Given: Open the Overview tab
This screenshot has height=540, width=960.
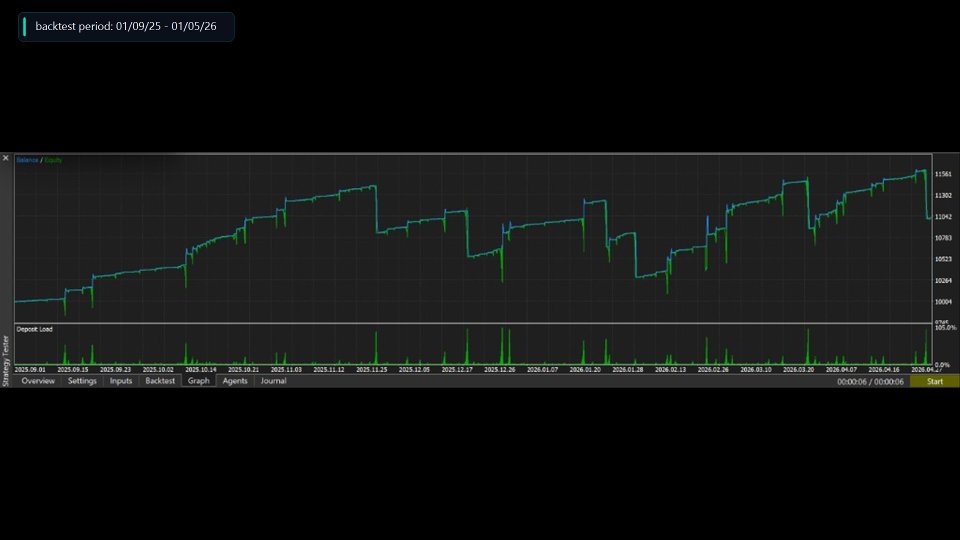Looking at the screenshot, I should (x=38, y=381).
